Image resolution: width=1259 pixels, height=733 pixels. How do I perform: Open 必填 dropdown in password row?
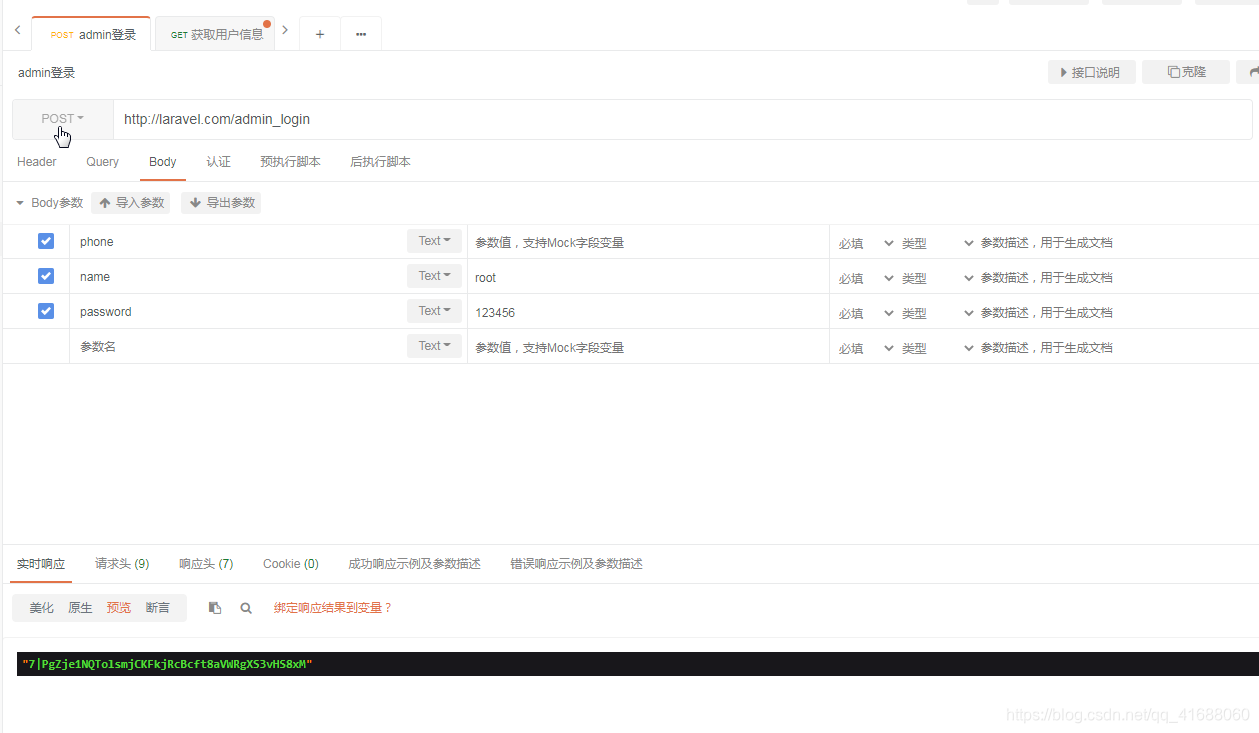865,313
